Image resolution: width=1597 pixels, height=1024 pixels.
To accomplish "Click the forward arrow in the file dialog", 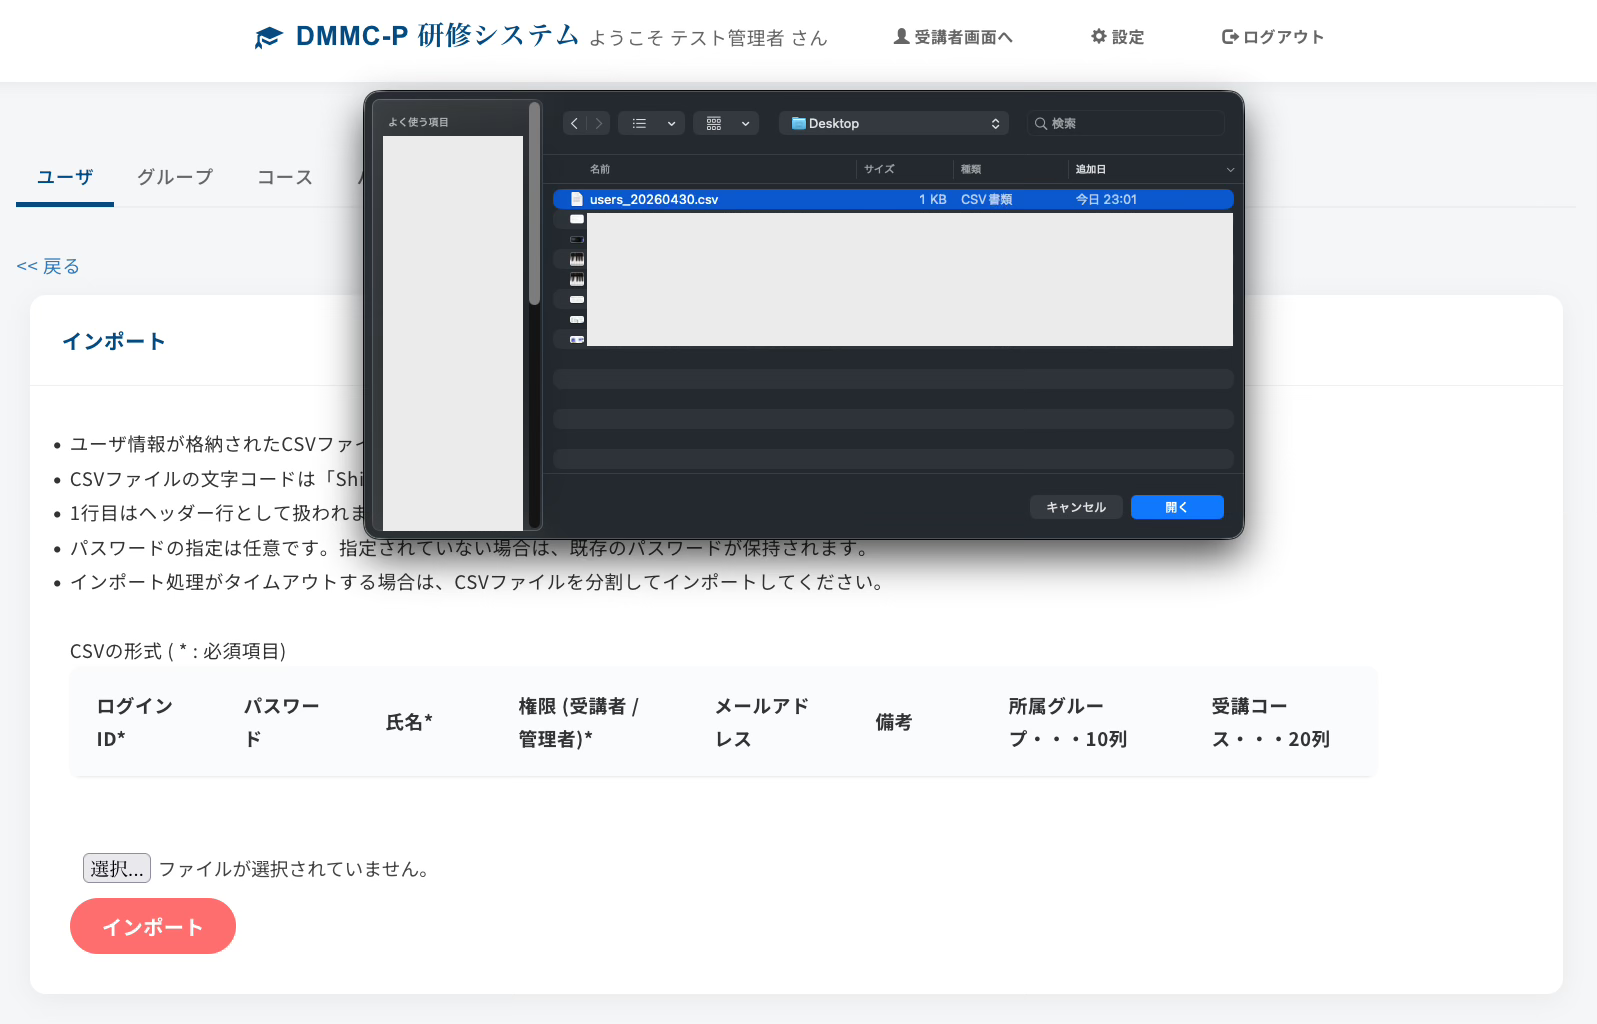I will tap(598, 123).
